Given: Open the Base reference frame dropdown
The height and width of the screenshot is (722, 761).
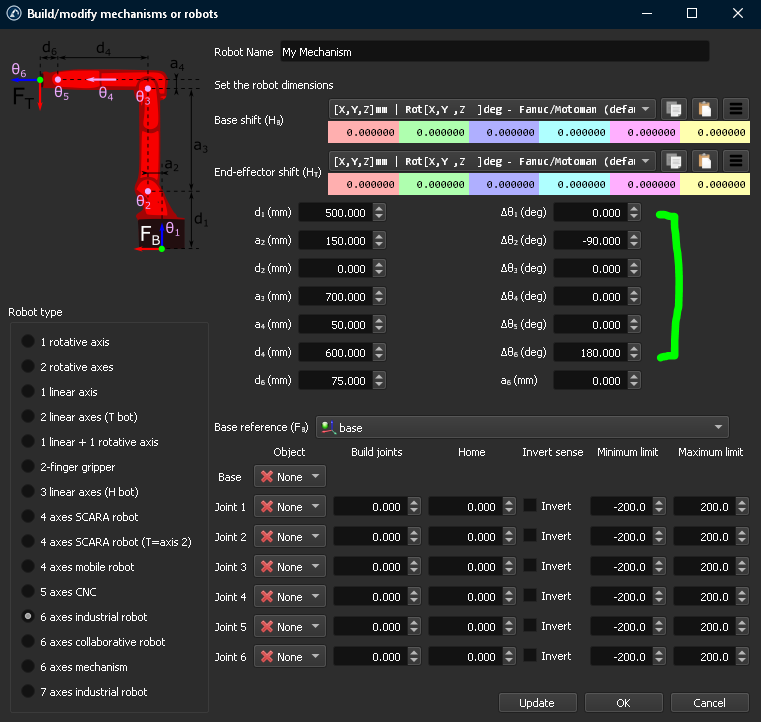Looking at the screenshot, I should pyautogui.click(x=522, y=428).
